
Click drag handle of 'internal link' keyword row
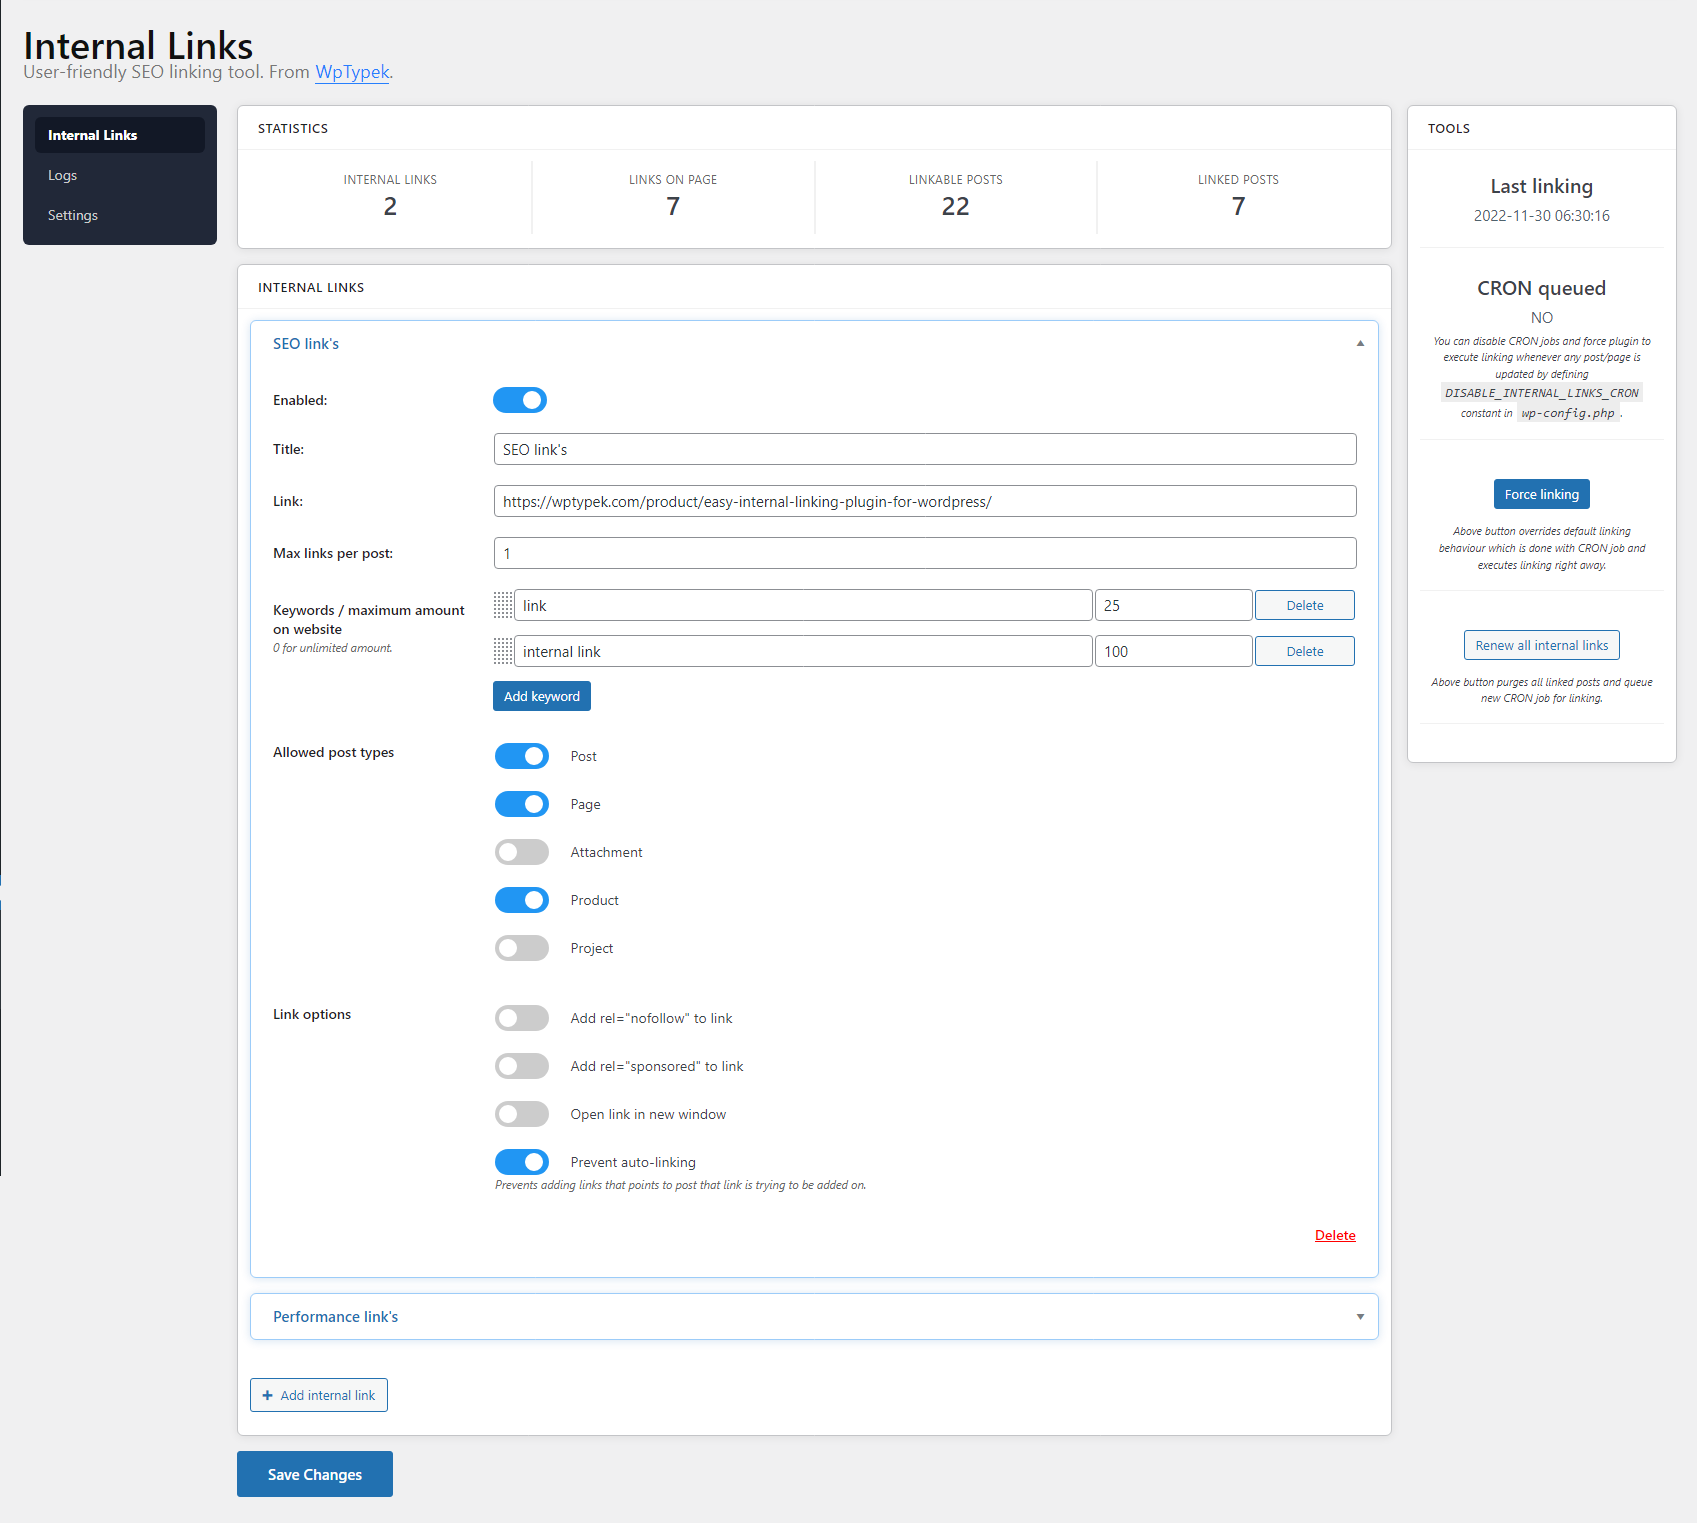503,651
